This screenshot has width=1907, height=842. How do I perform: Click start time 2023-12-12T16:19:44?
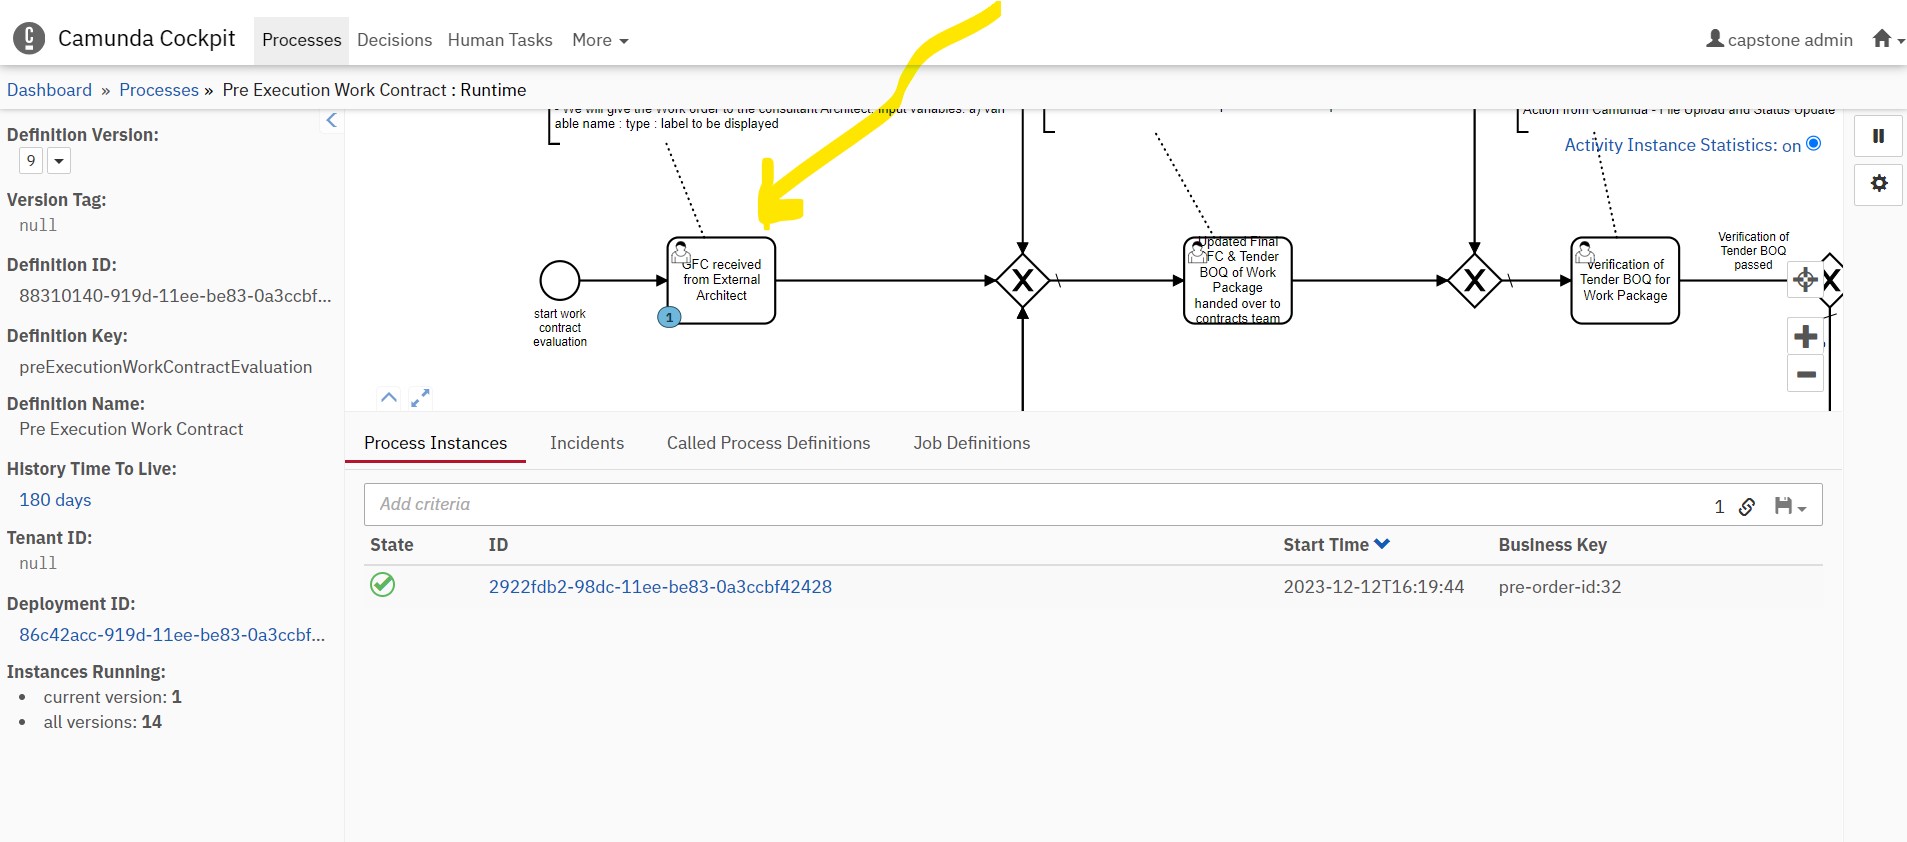tap(1373, 587)
